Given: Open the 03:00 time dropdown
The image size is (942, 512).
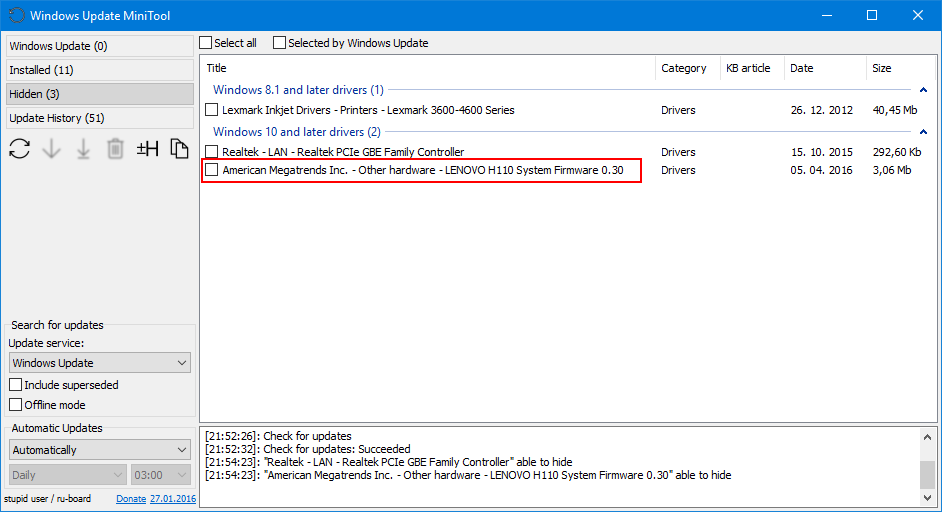Looking at the screenshot, I should click(161, 475).
